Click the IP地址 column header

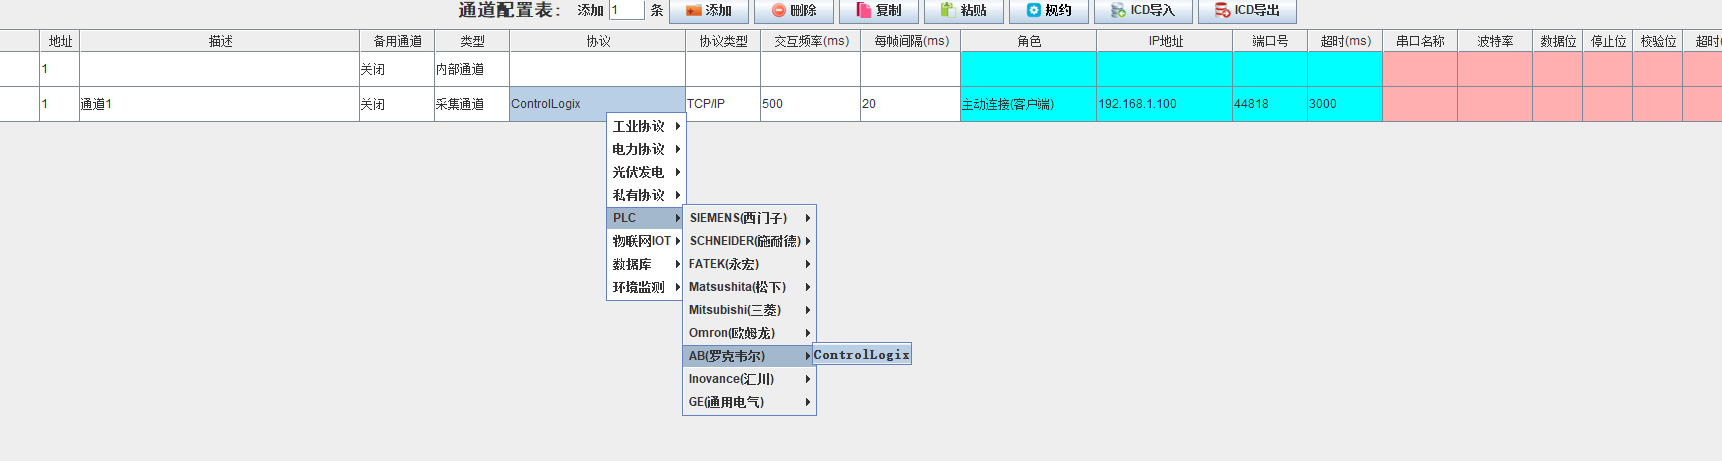[x=1164, y=41]
